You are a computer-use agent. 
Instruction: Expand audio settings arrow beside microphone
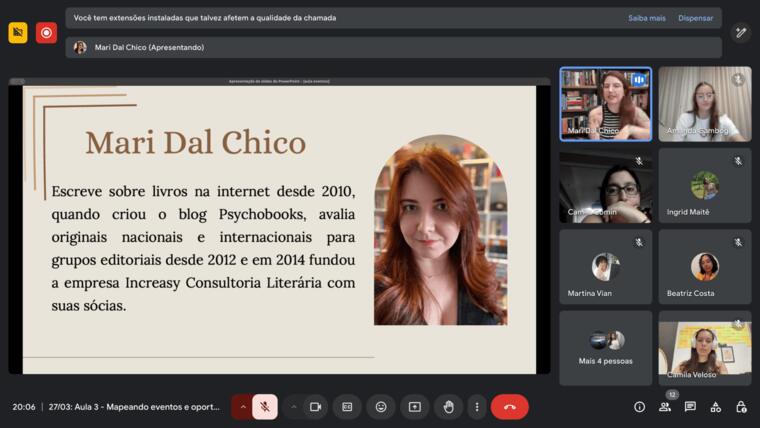pyautogui.click(x=243, y=407)
